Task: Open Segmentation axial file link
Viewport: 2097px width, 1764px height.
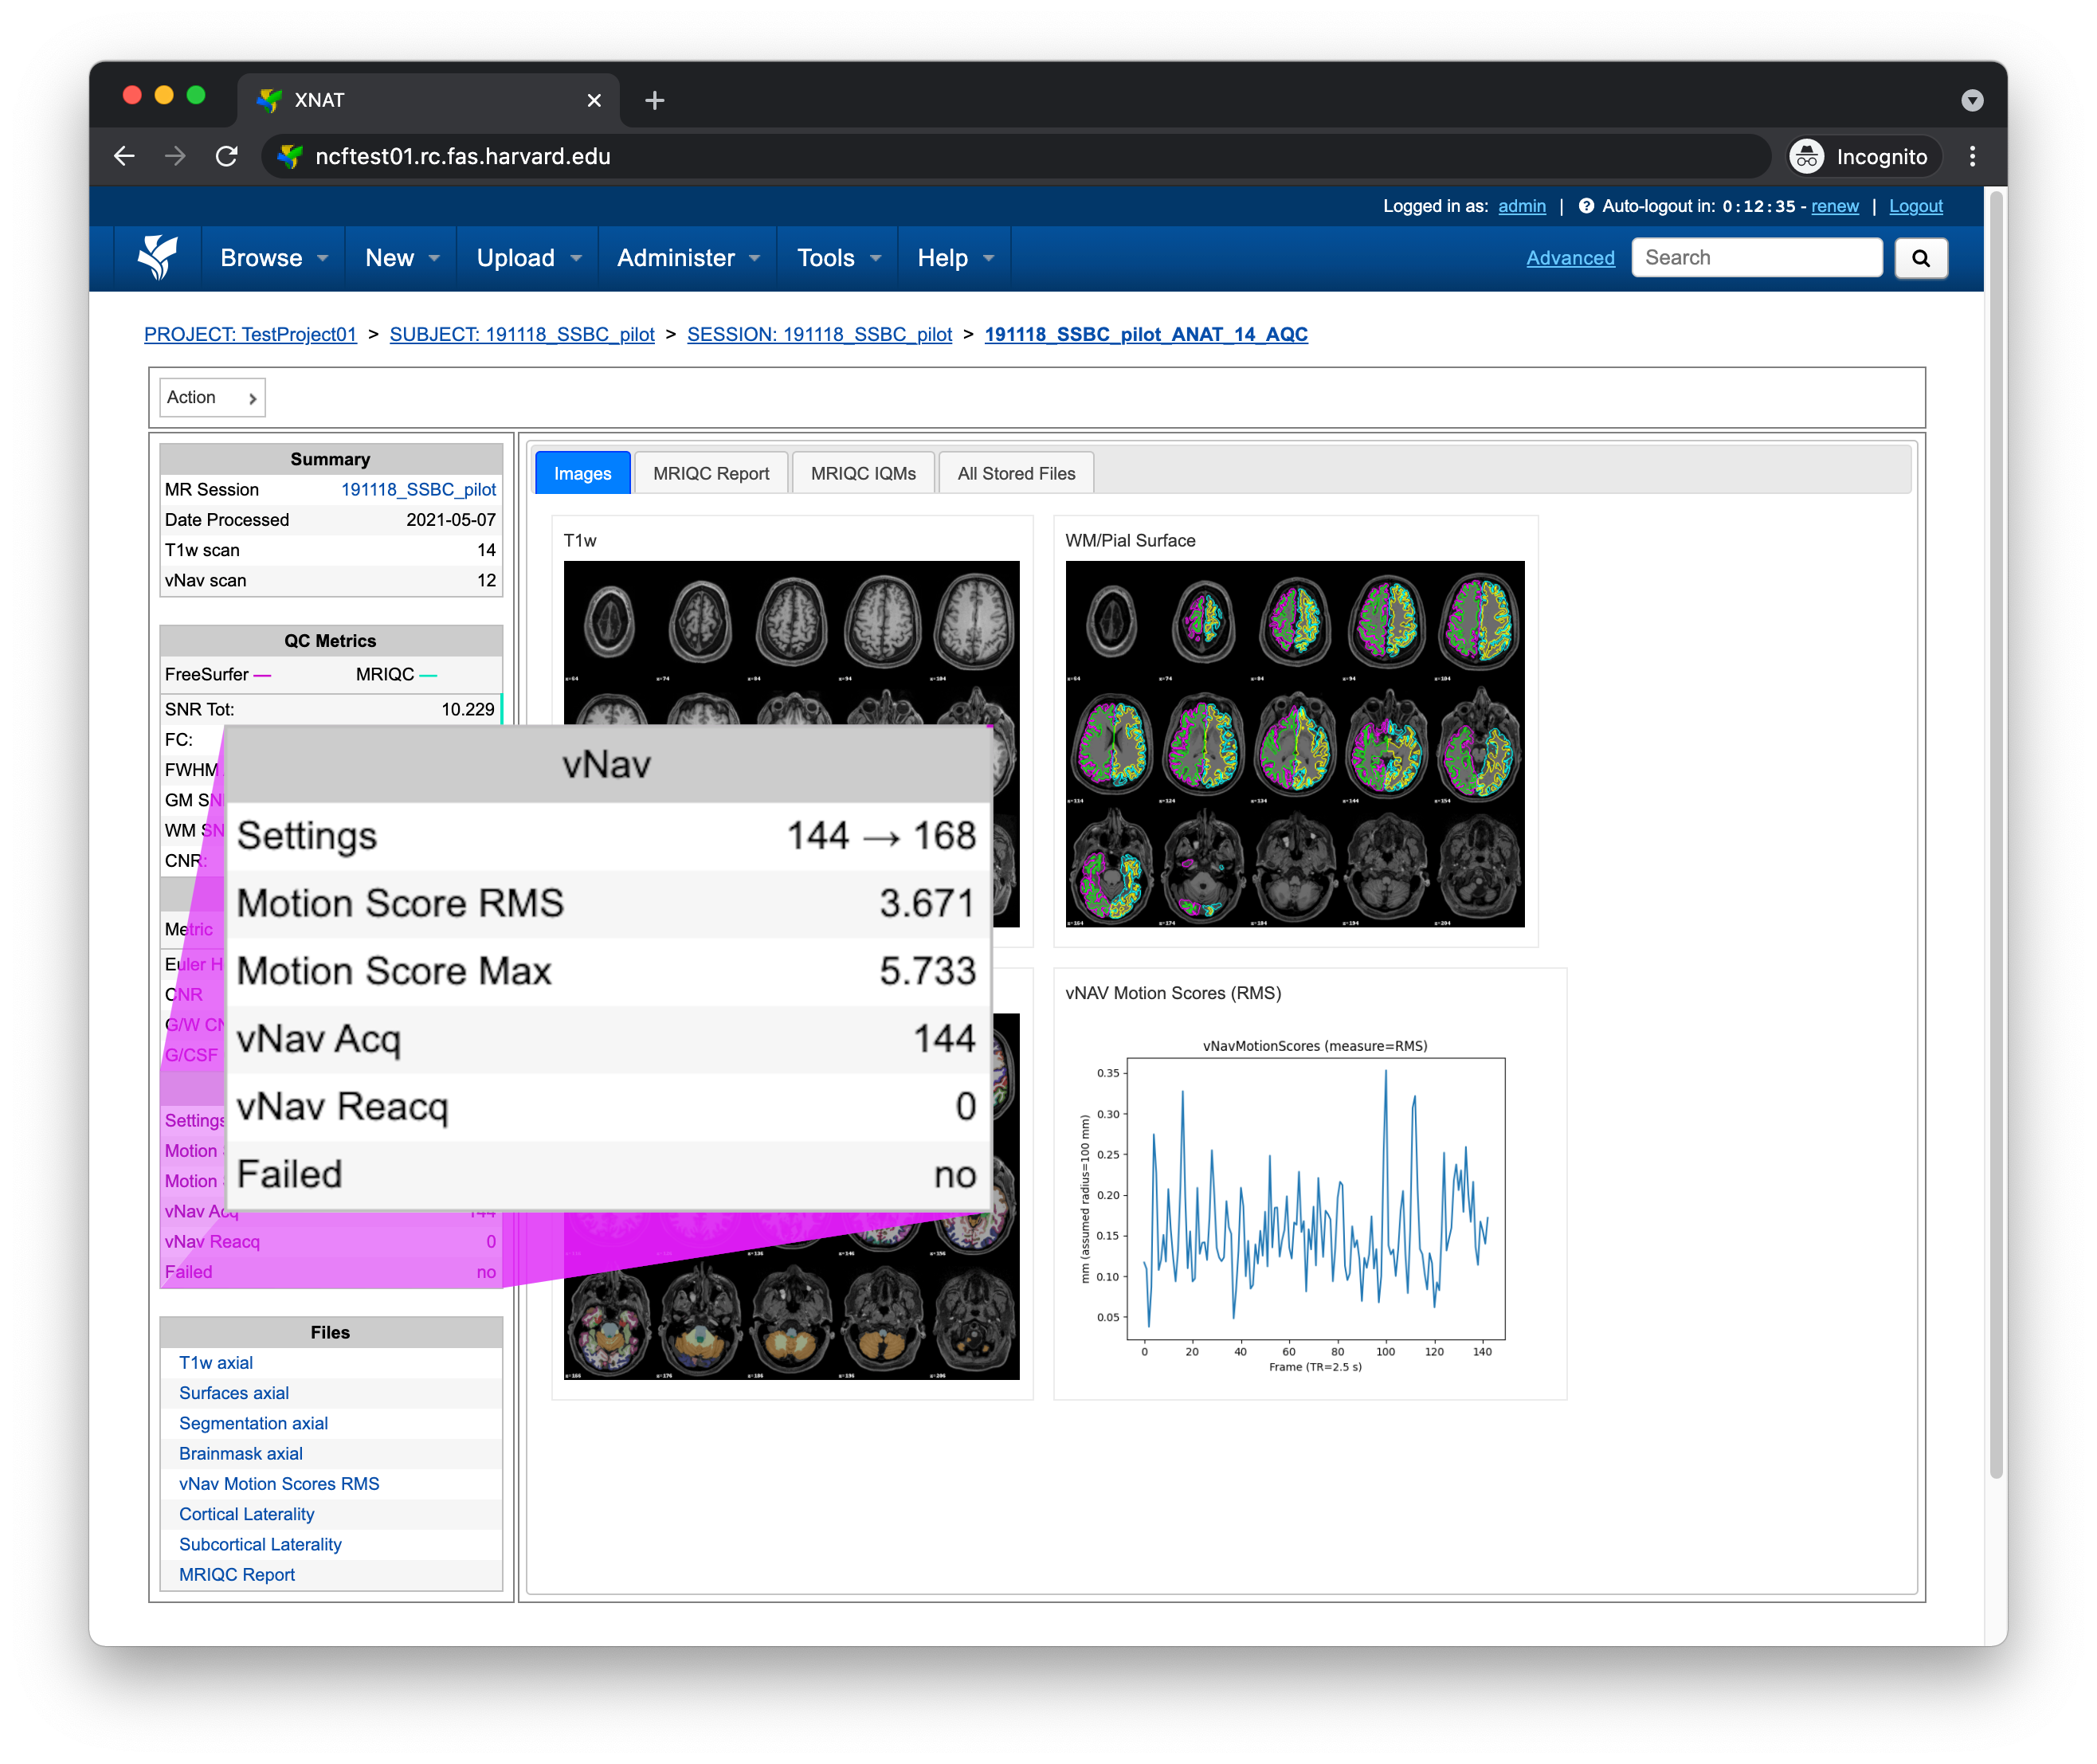Action: click(x=253, y=1423)
